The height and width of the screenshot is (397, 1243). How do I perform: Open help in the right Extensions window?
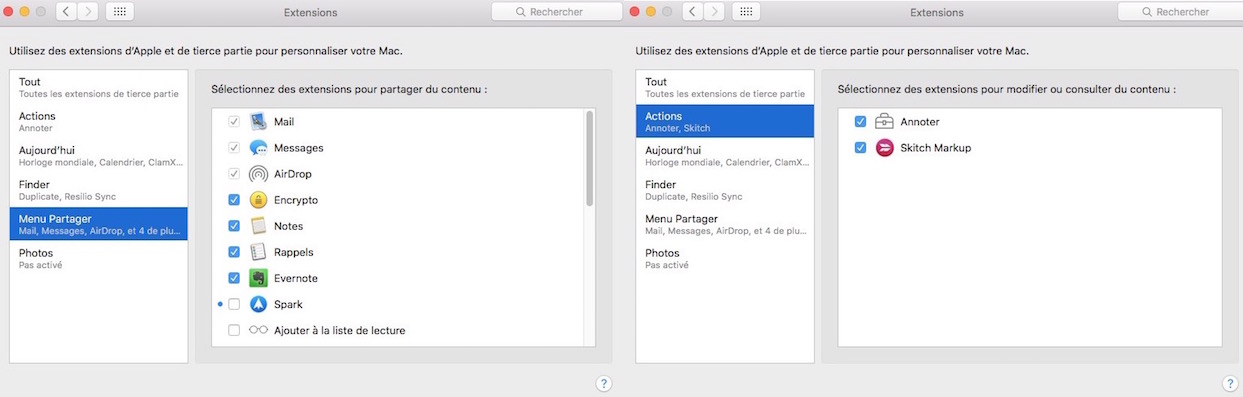tap(1230, 383)
